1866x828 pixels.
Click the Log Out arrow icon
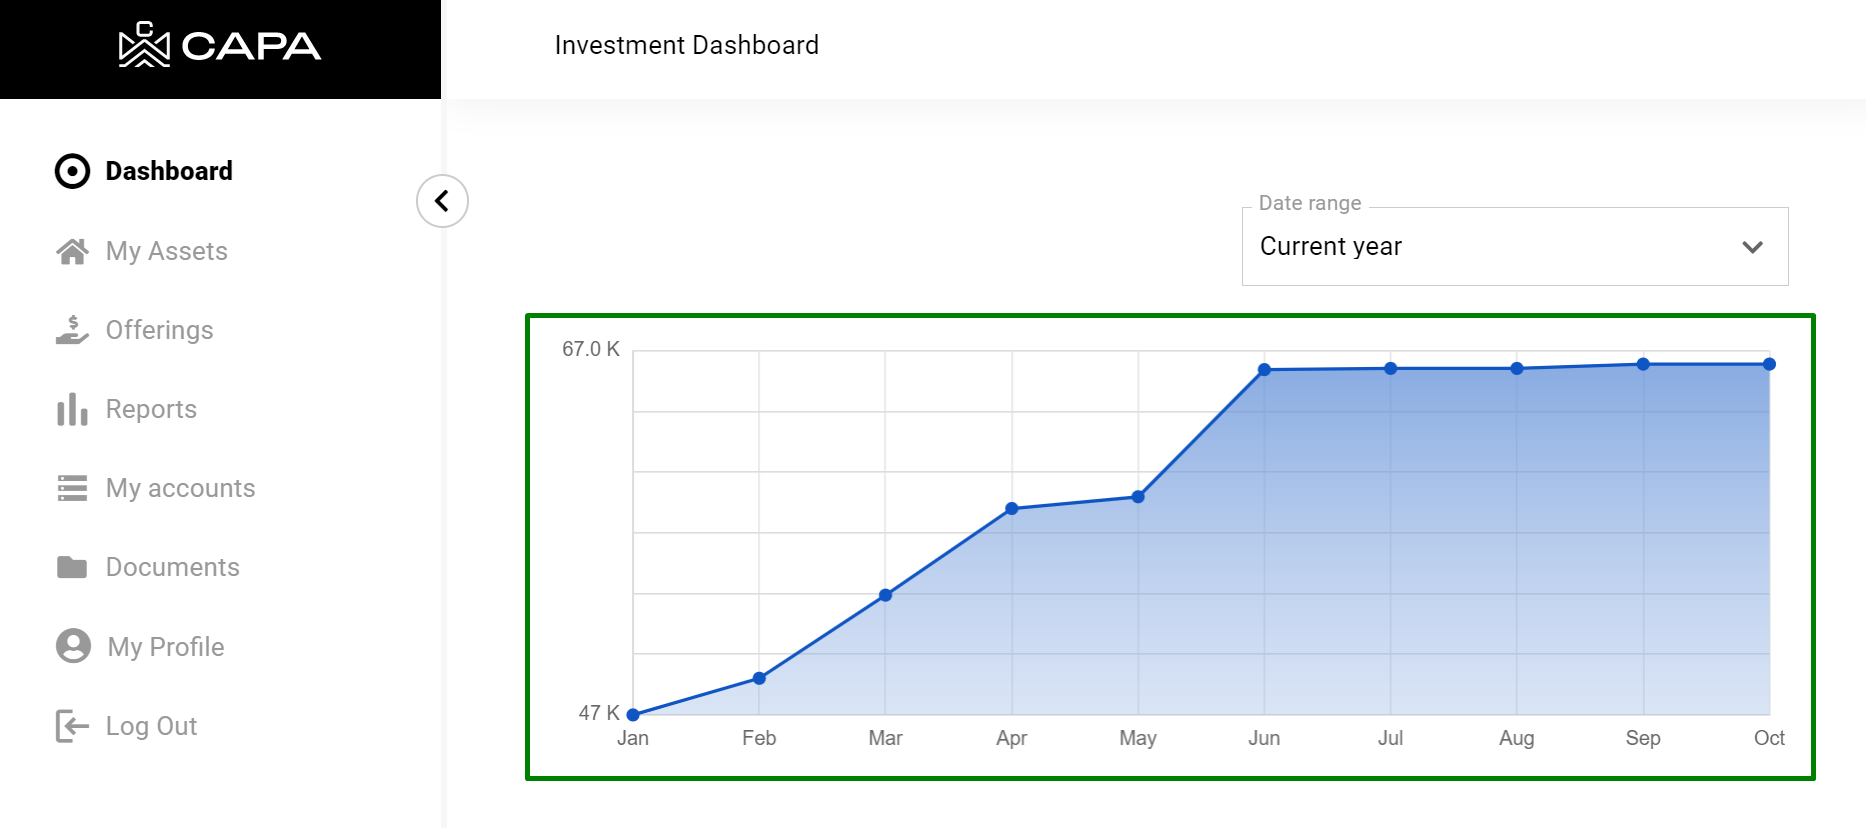(x=72, y=726)
